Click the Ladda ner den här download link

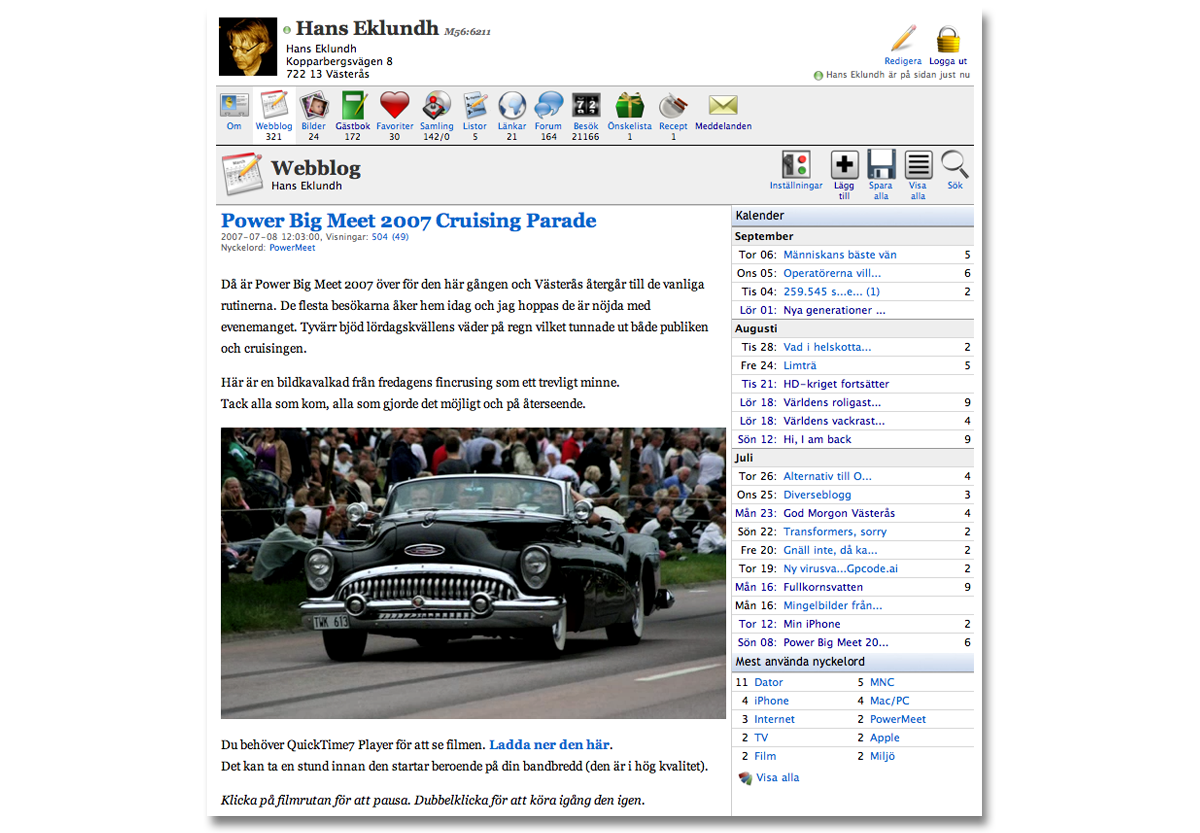click(x=549, y=745)
